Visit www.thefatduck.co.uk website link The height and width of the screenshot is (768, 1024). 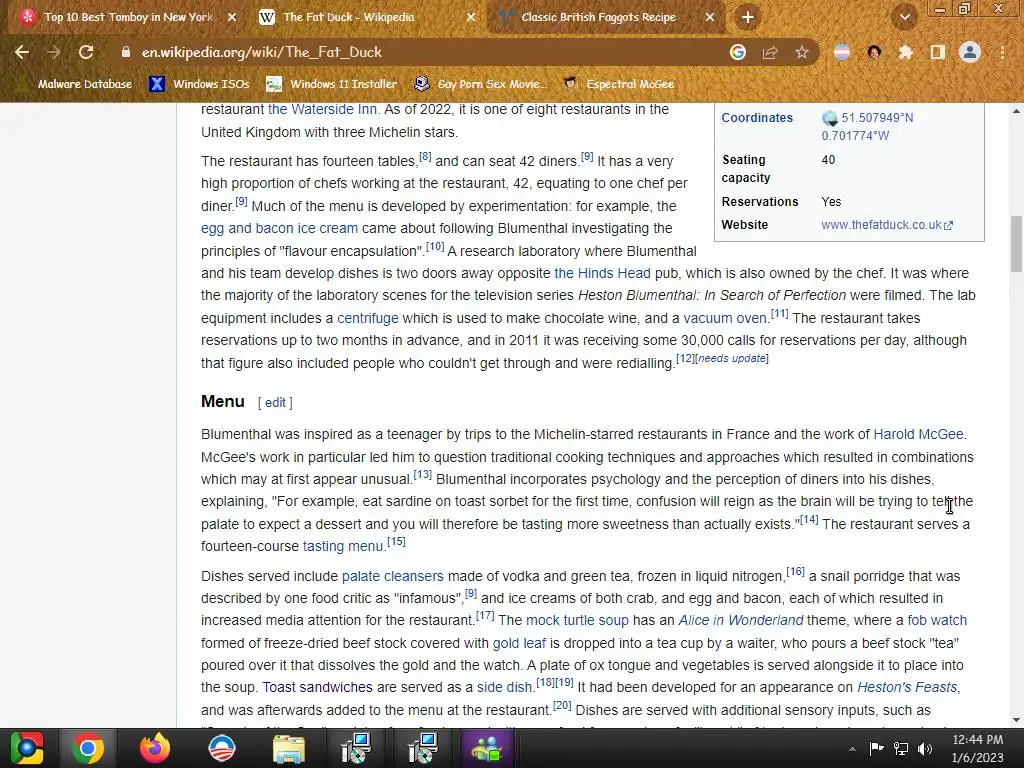887,225
